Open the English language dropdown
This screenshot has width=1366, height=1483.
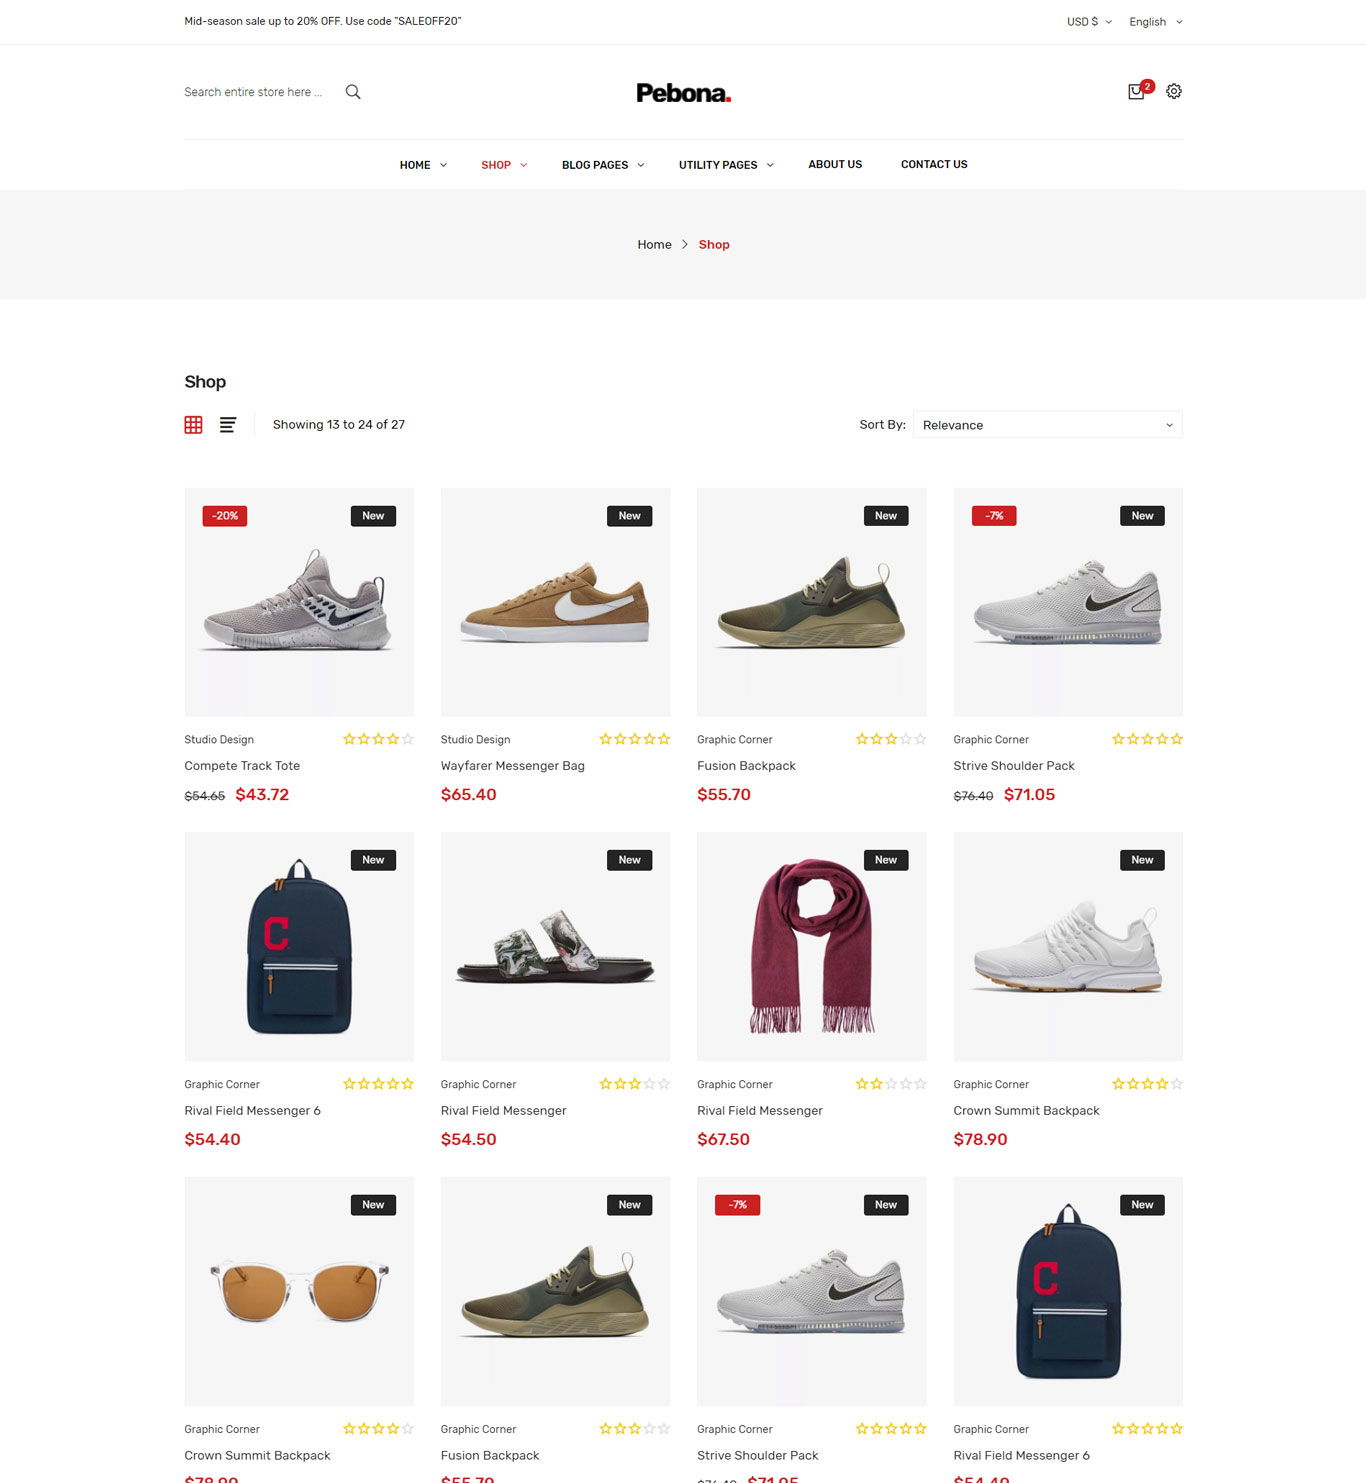tap(1156, 22)
